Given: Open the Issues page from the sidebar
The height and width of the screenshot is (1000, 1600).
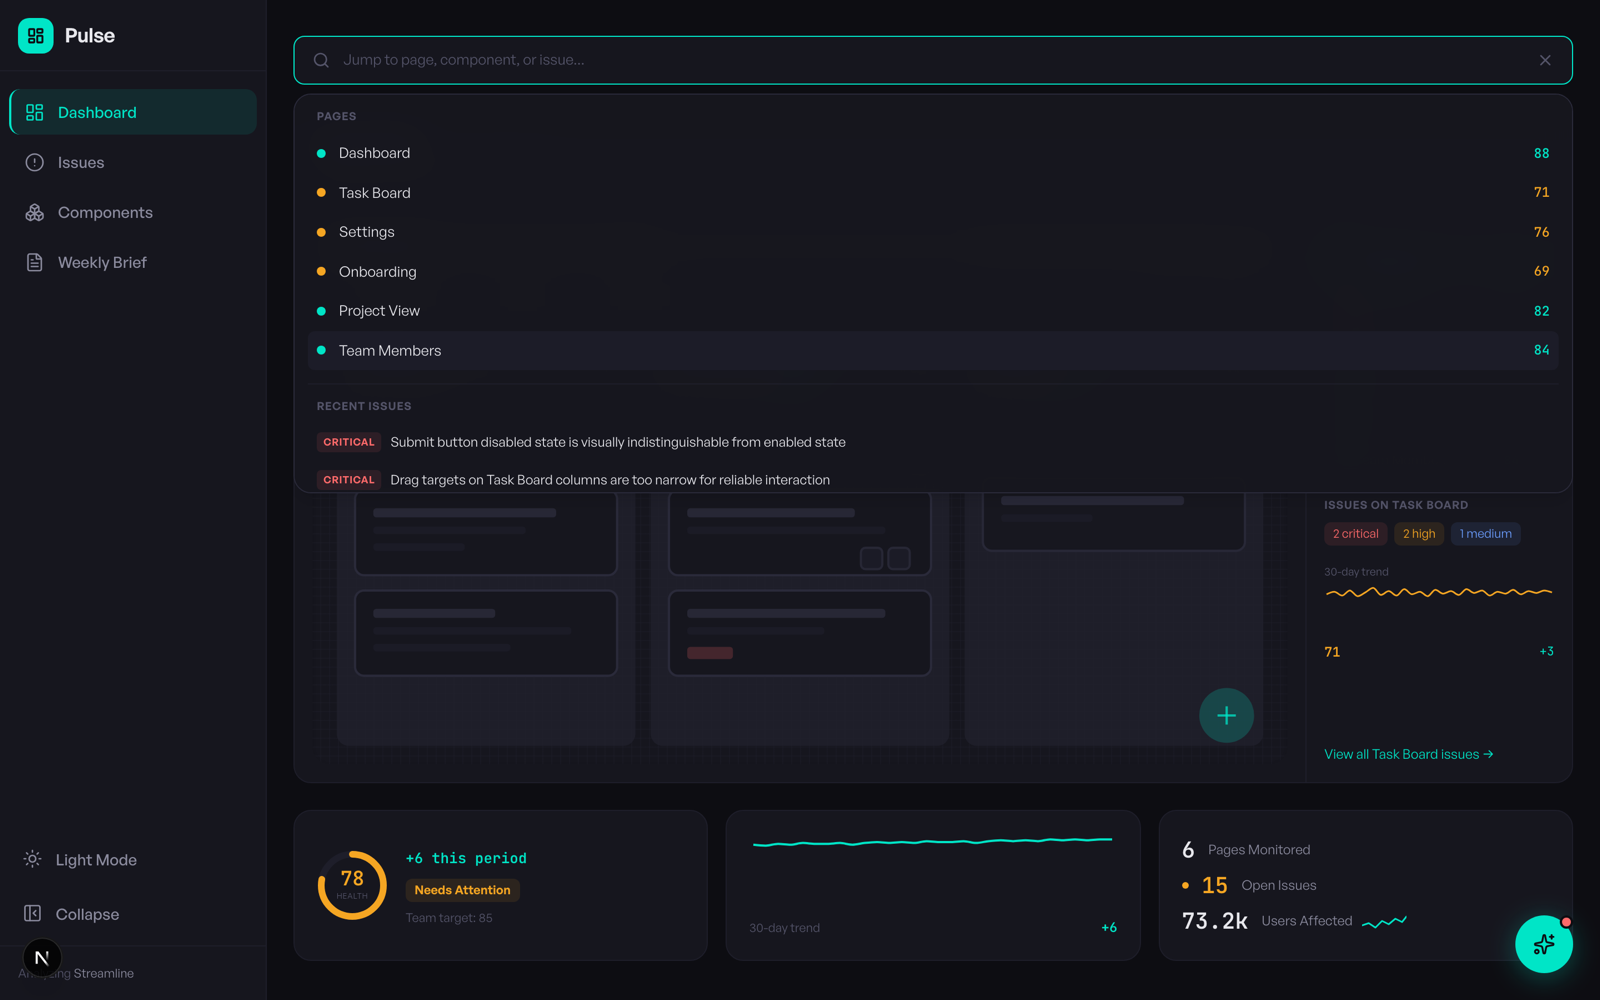Looking at the screenshot, I should tap(81, 162).
